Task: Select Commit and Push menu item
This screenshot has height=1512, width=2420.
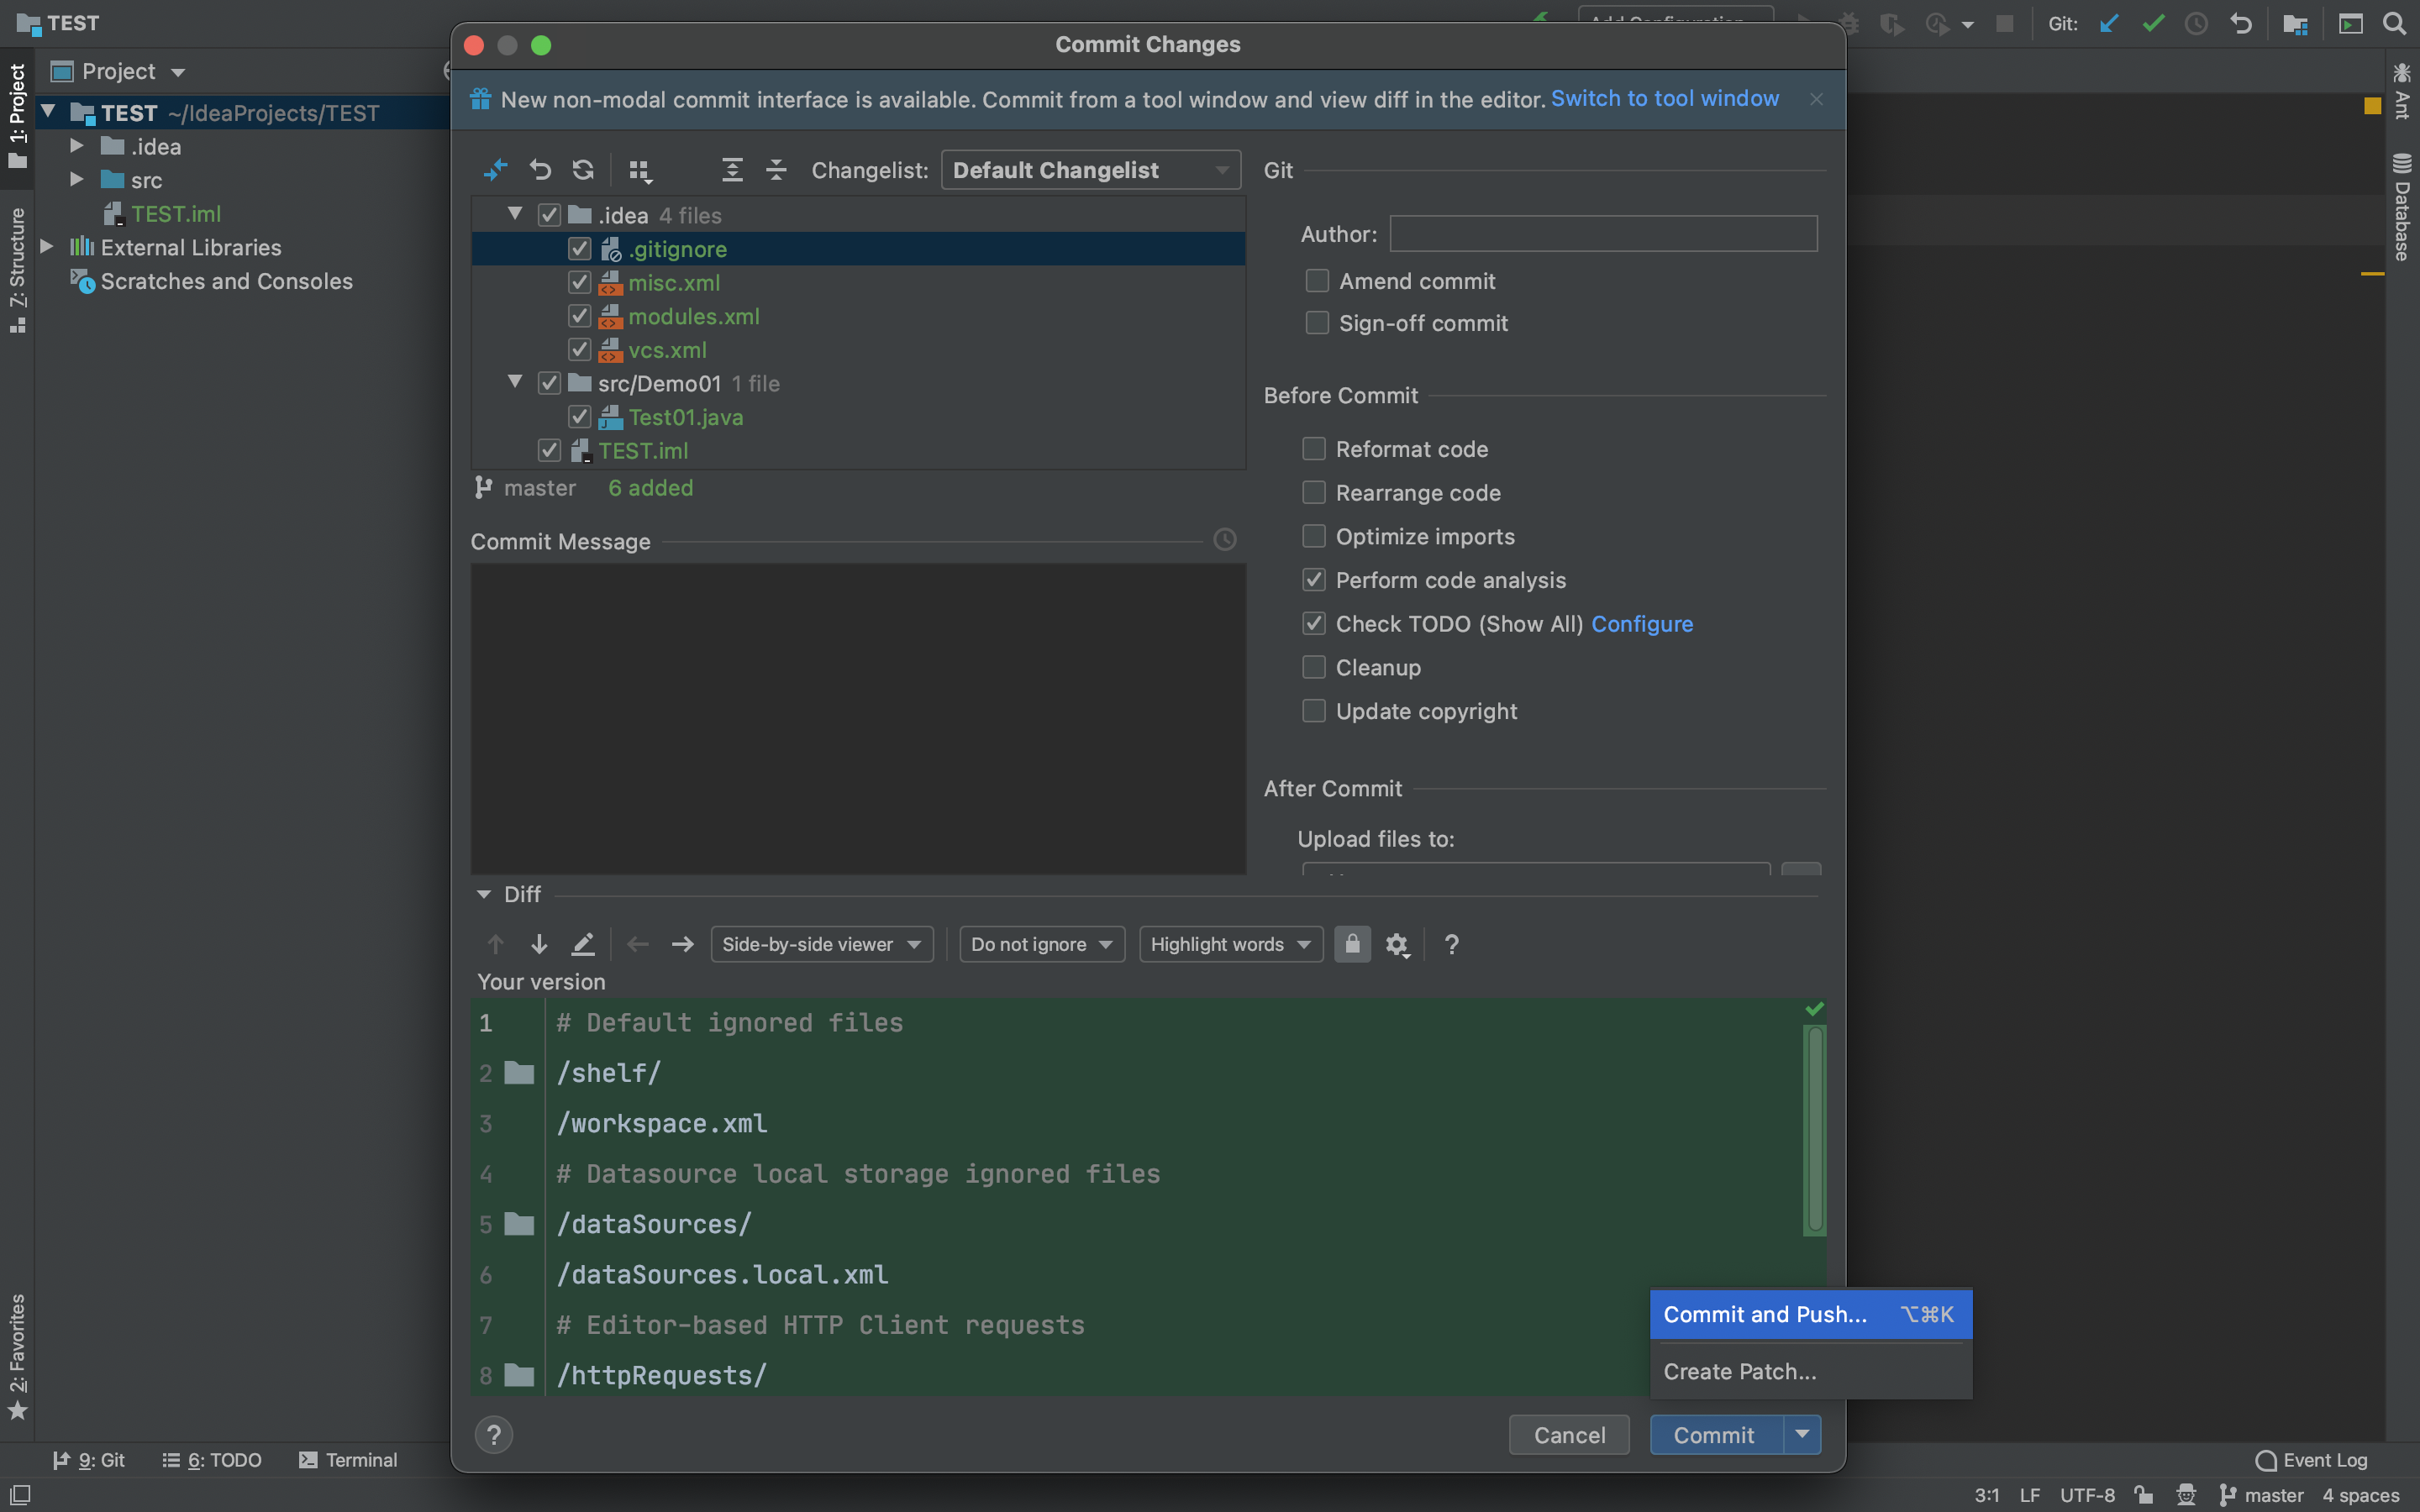Action: click(x=1766, y=1315)
